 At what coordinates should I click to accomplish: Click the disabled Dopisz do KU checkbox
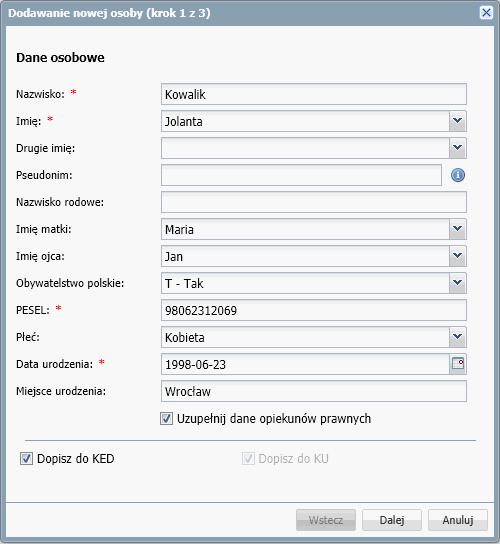coord(248,459)
